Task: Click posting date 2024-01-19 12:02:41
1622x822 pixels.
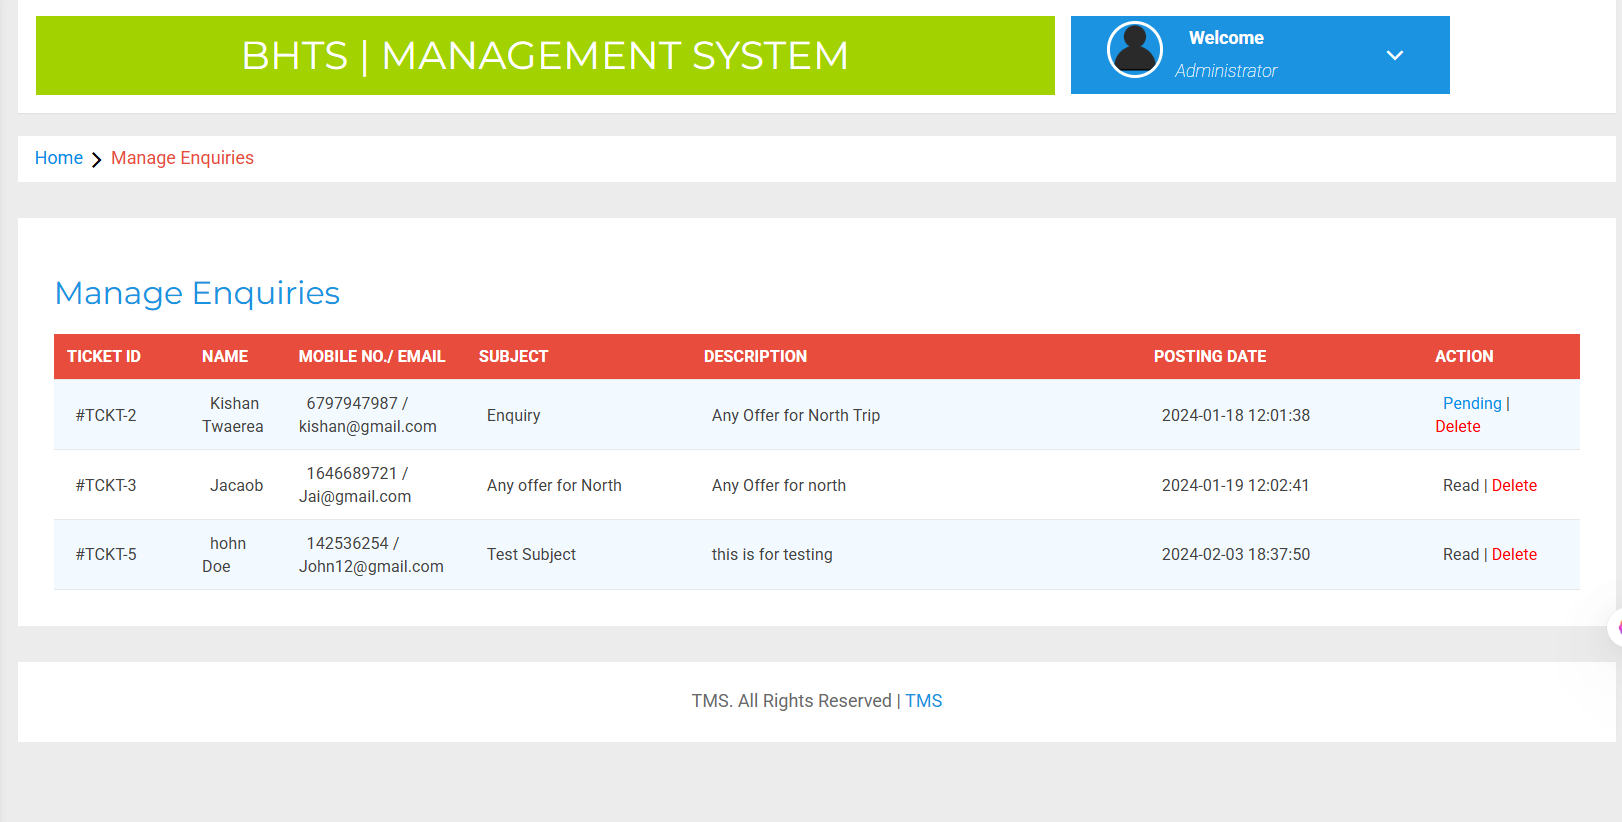Action: pos(1236,485)
